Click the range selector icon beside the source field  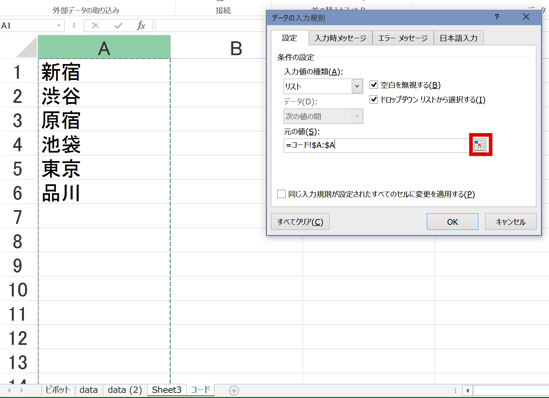(480, 145)
